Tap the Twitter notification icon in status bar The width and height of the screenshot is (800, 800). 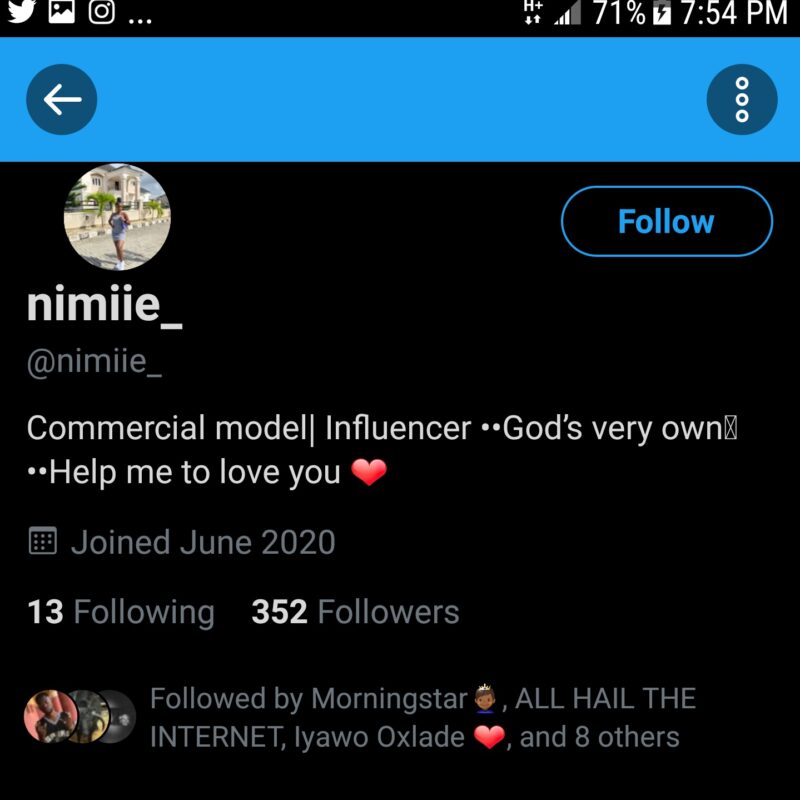[x=21, y=12]
